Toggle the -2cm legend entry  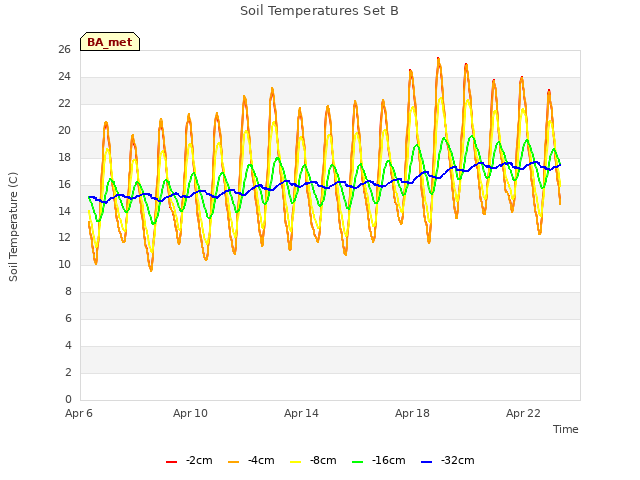pyautogui.click(x=189, y=460)
